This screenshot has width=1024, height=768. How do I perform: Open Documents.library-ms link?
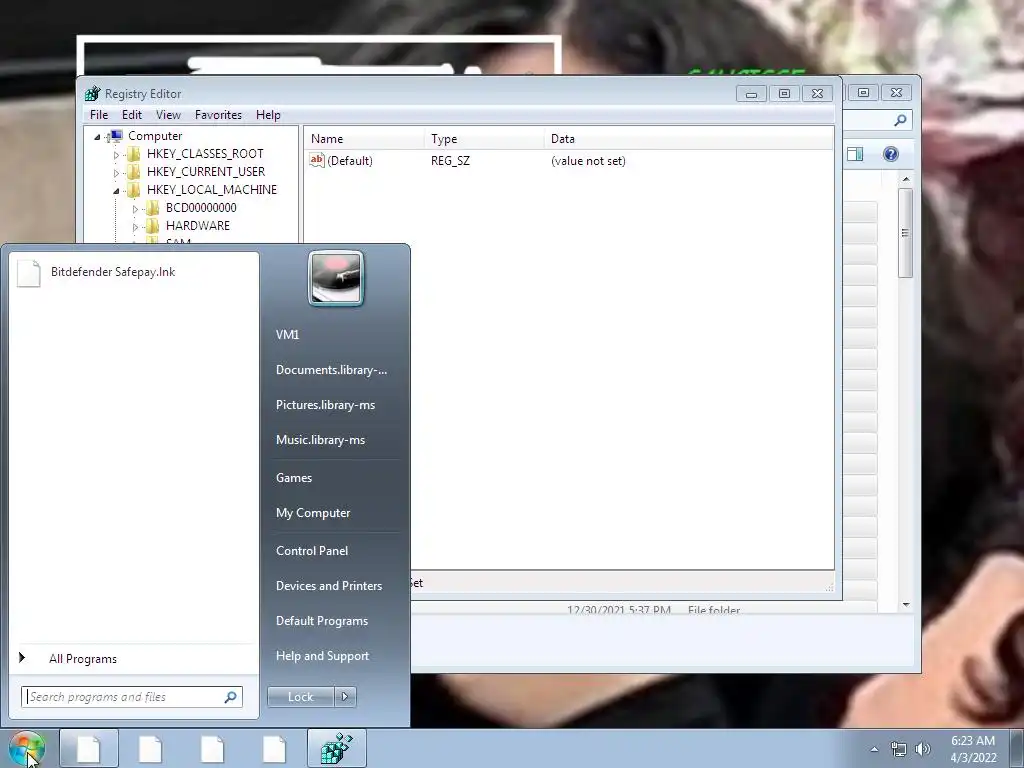point(331,370)
